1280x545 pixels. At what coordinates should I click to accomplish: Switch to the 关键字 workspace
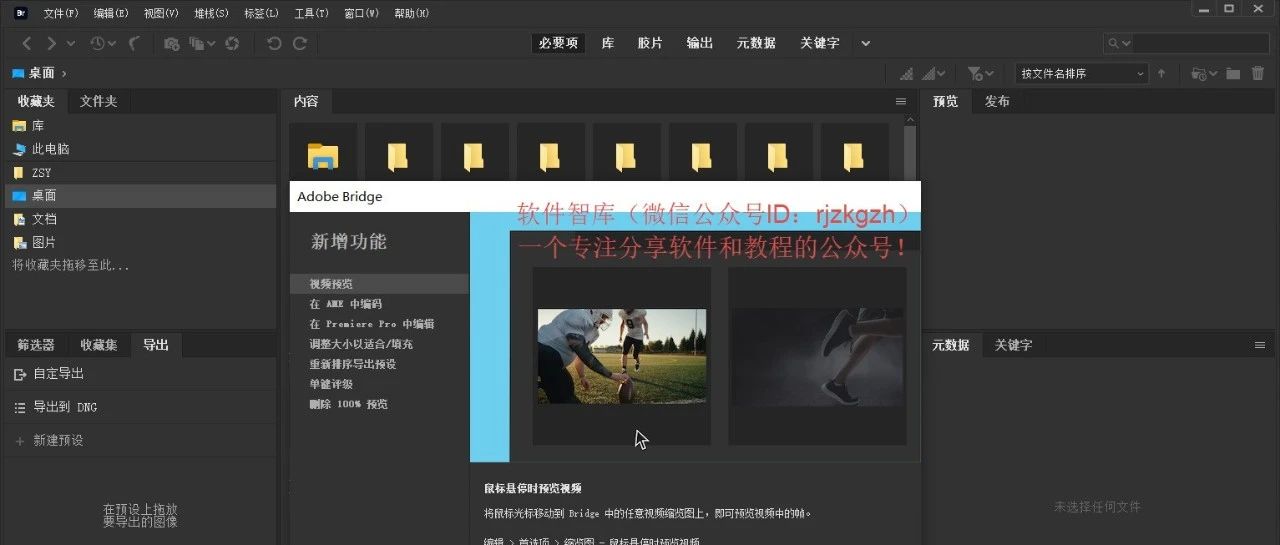click(x=820, y=43)
